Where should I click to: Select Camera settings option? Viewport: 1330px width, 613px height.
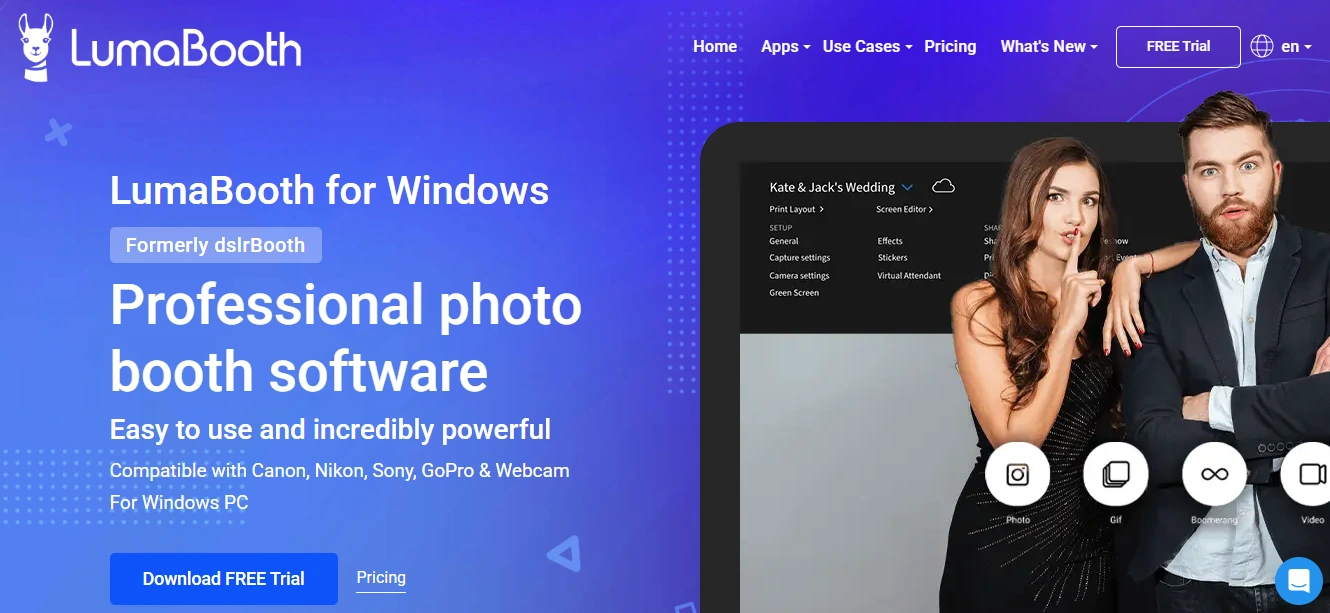point(799,275)
